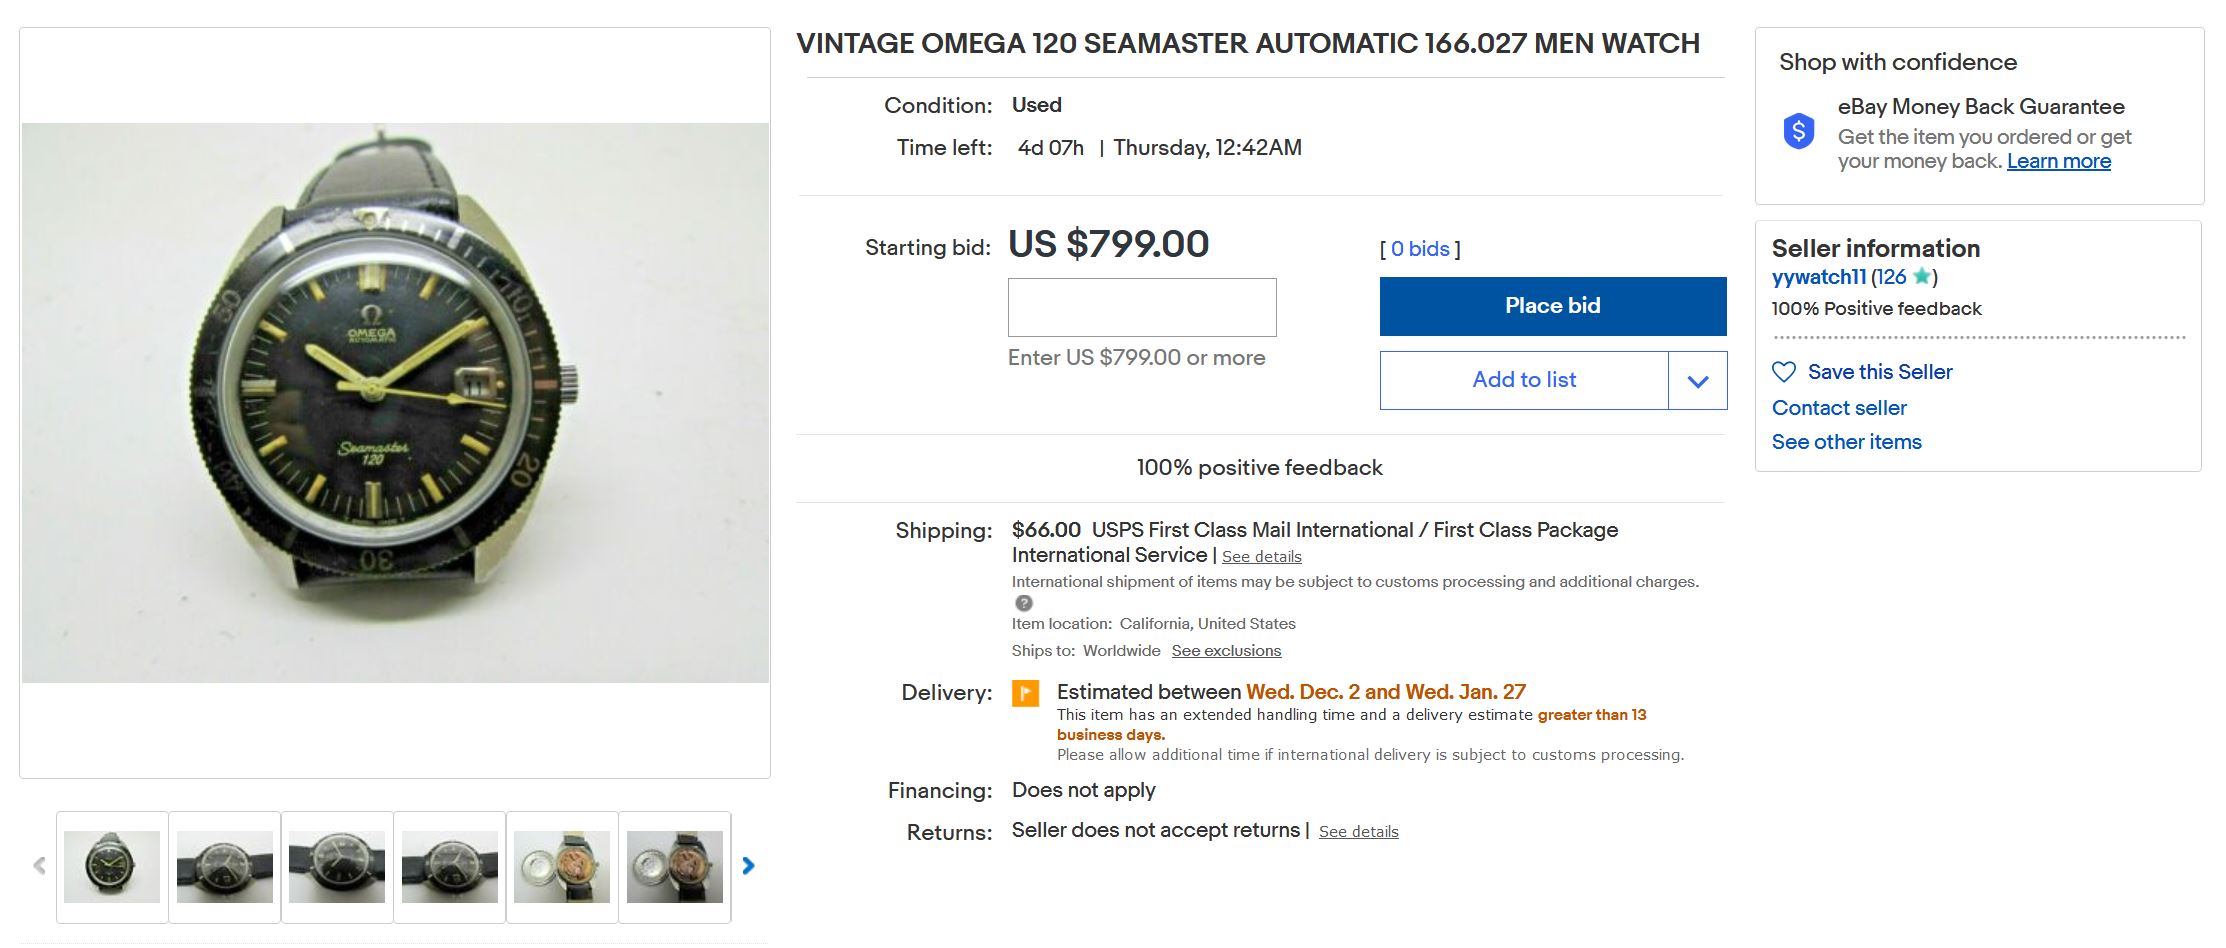Open Learn more about guarantee
Screen dimensions: 2226x948
click(2058, 162)
